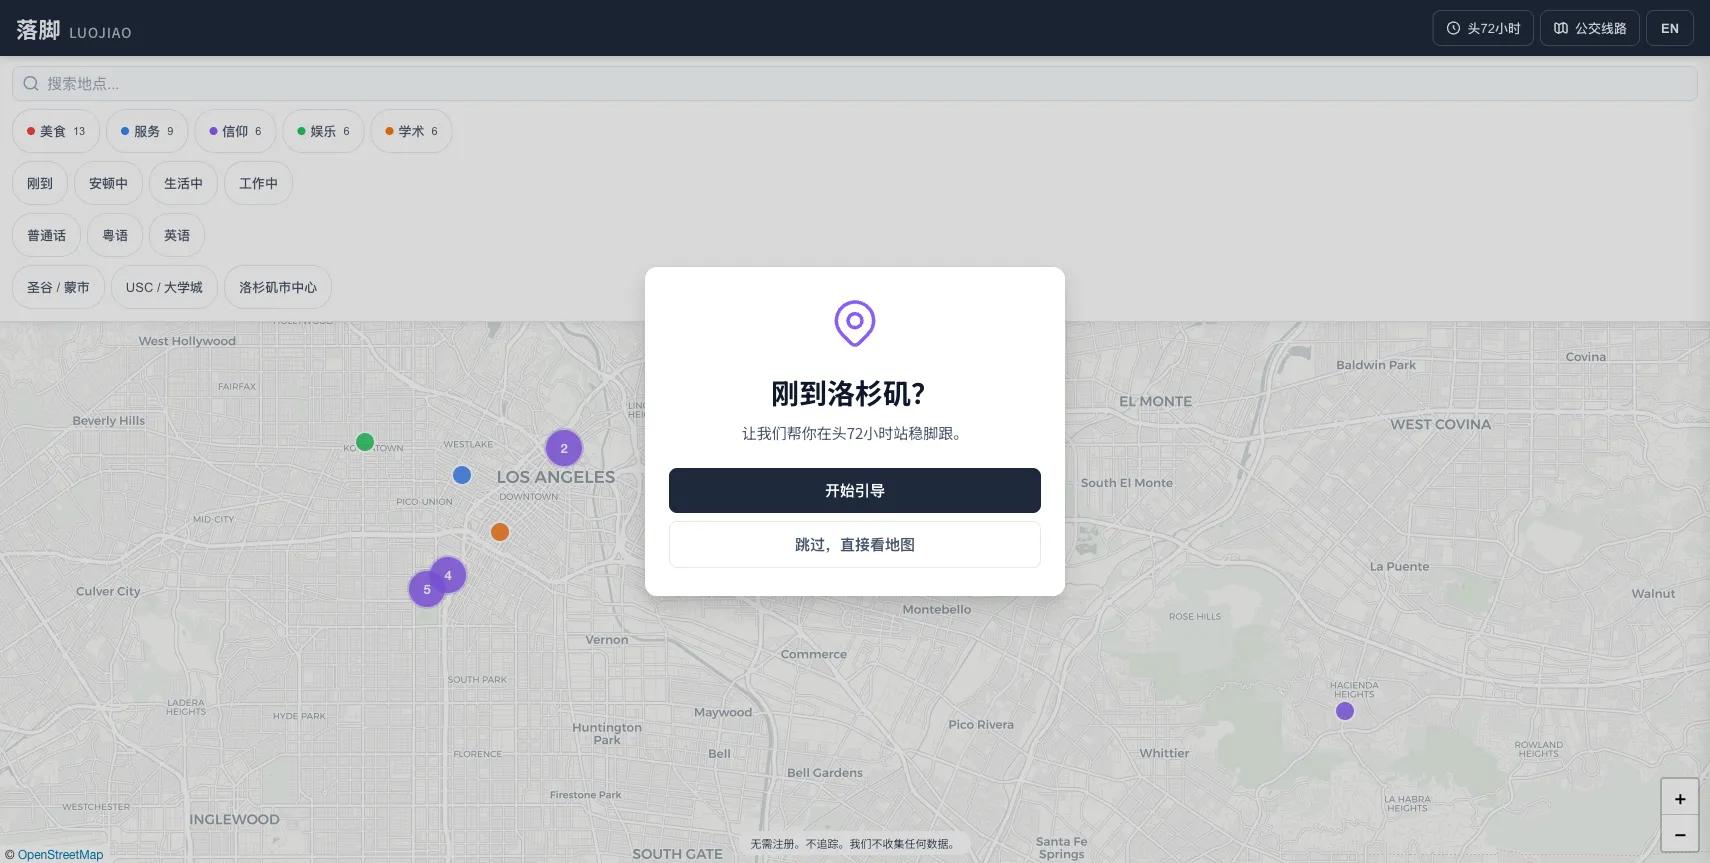Image resolution: width=1710 pixels, height=863 pixels.
Task: Jump to USC / 大学城 area
Action: [164, 287]
